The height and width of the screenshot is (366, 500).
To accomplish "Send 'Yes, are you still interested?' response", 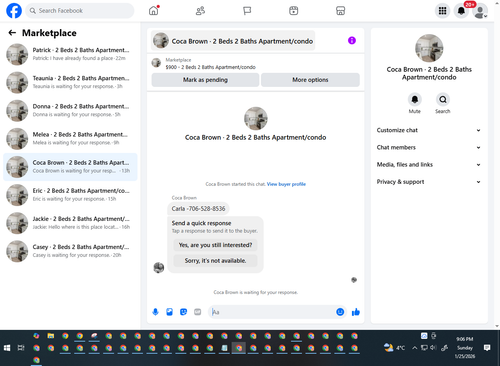I will pyautogui.click(x=215, y=245).
